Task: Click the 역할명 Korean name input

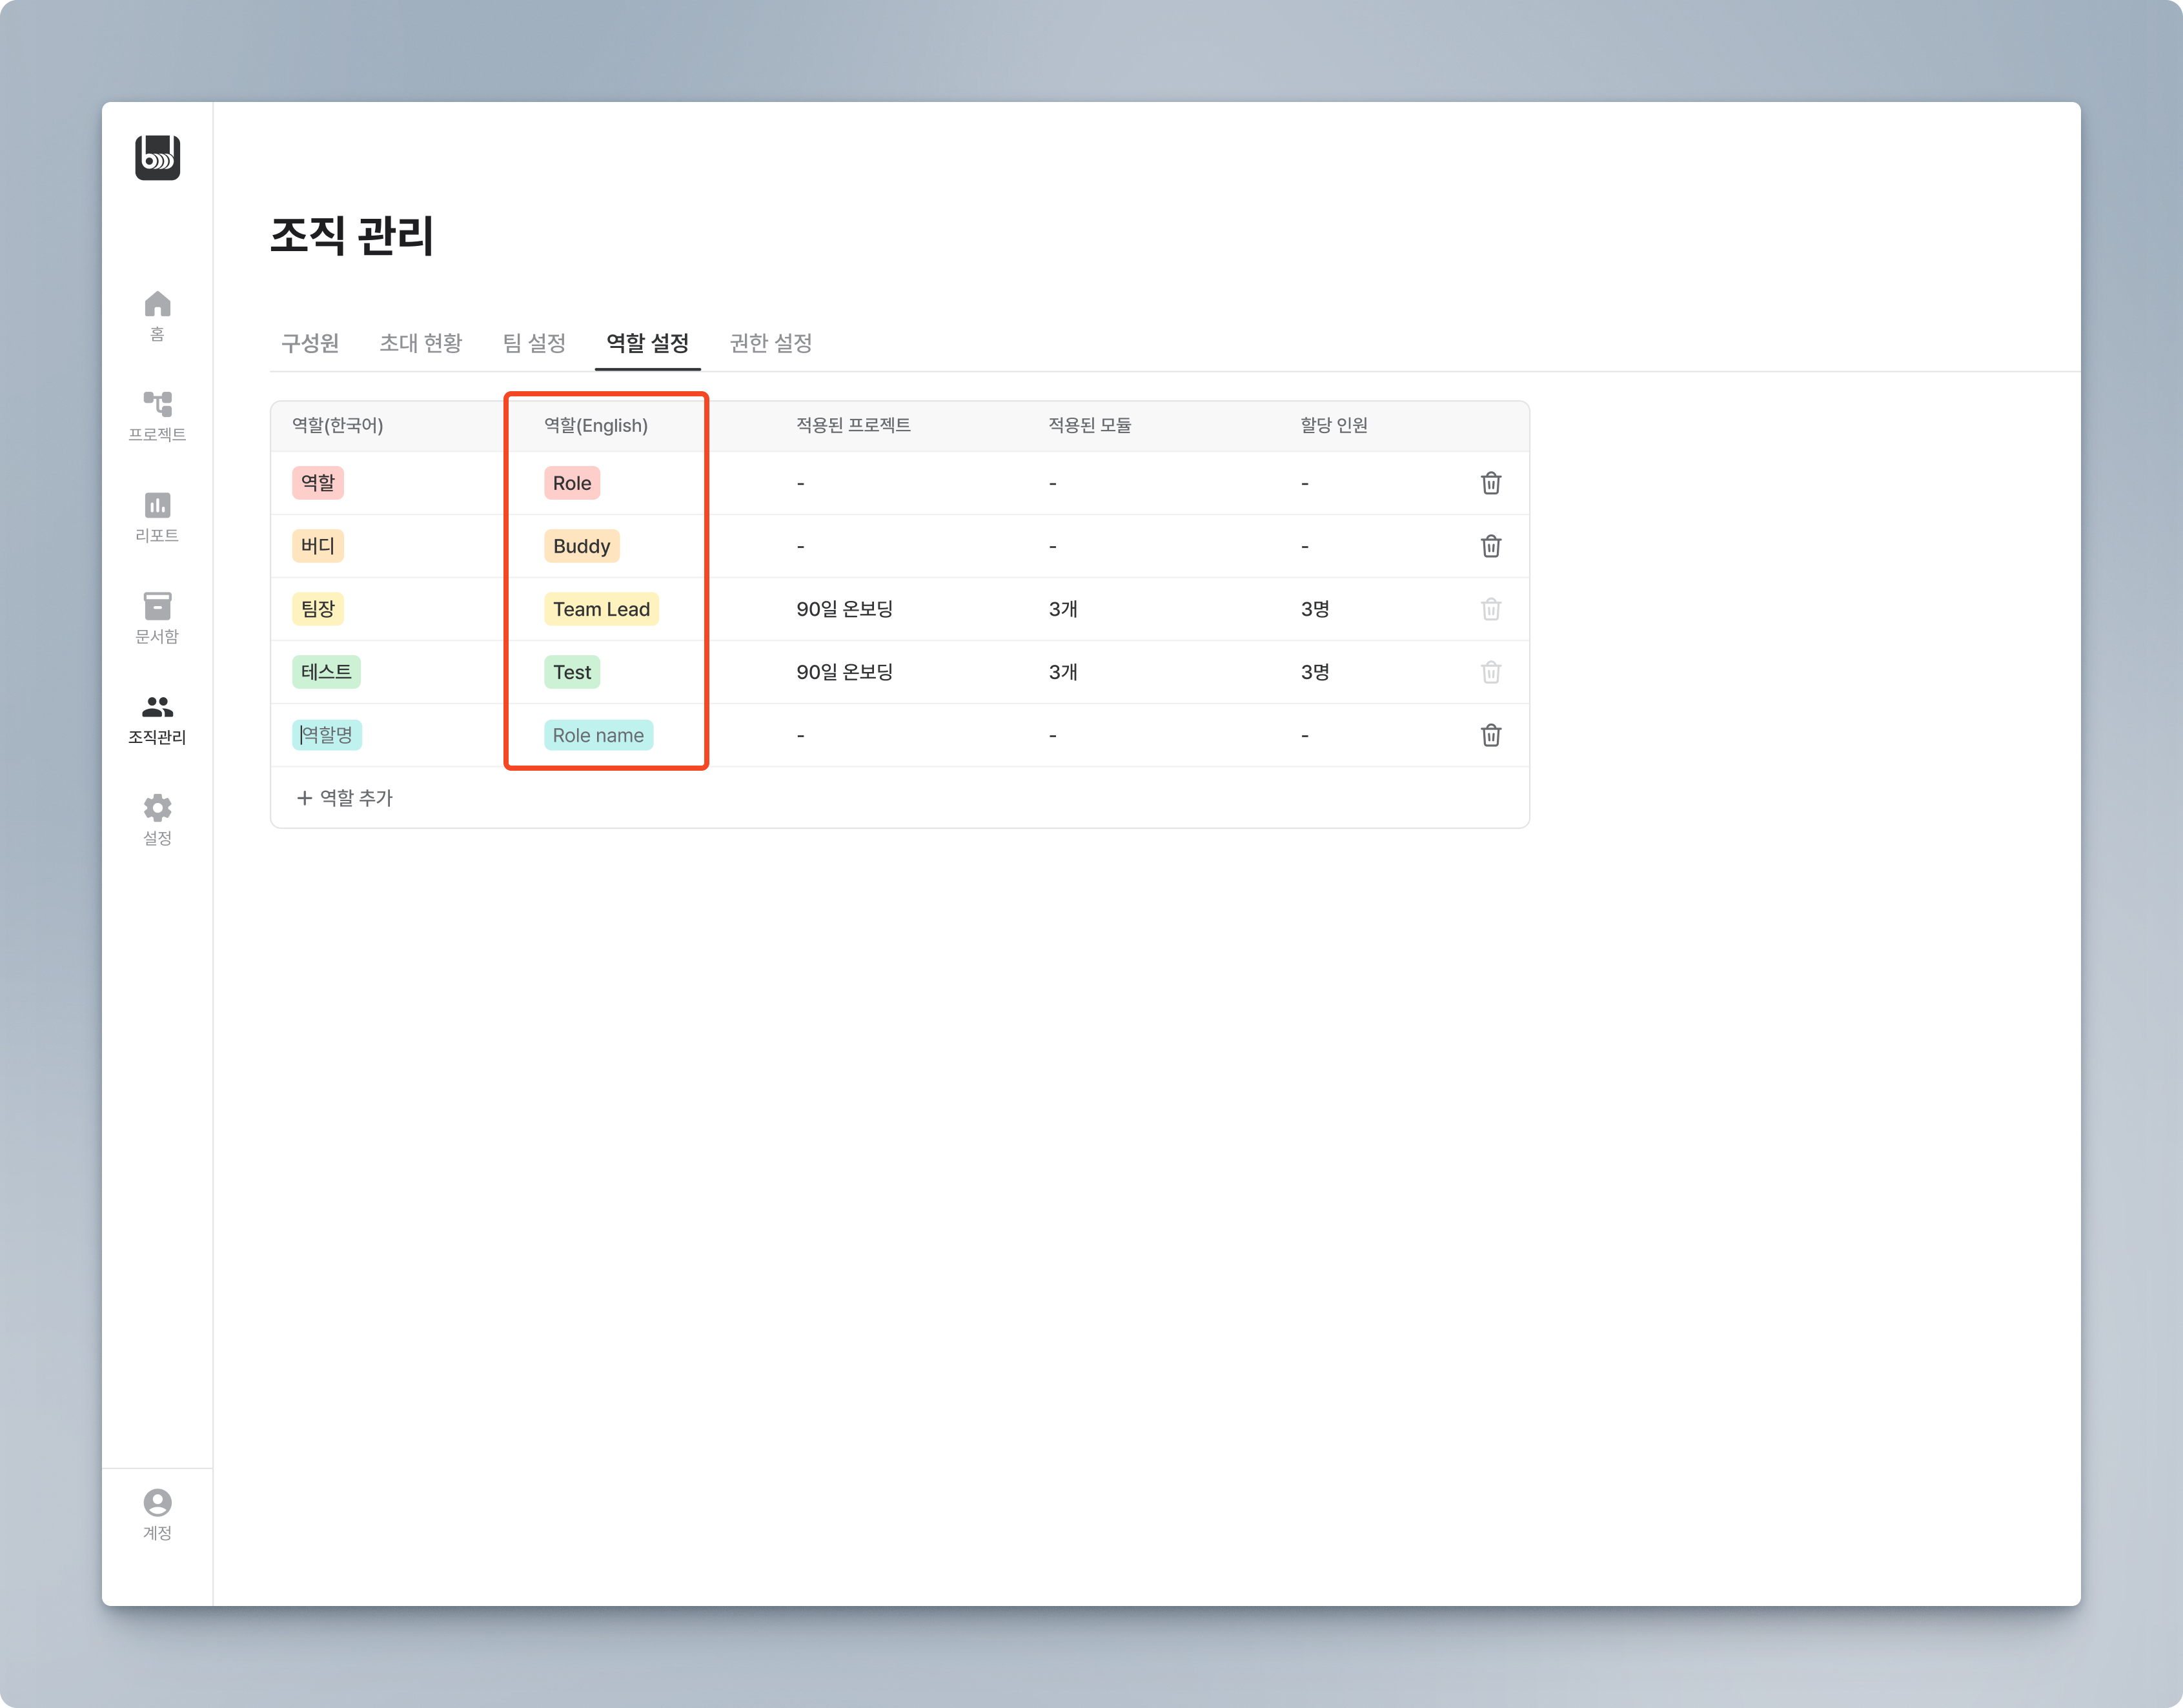Action: tap(328, 735)
